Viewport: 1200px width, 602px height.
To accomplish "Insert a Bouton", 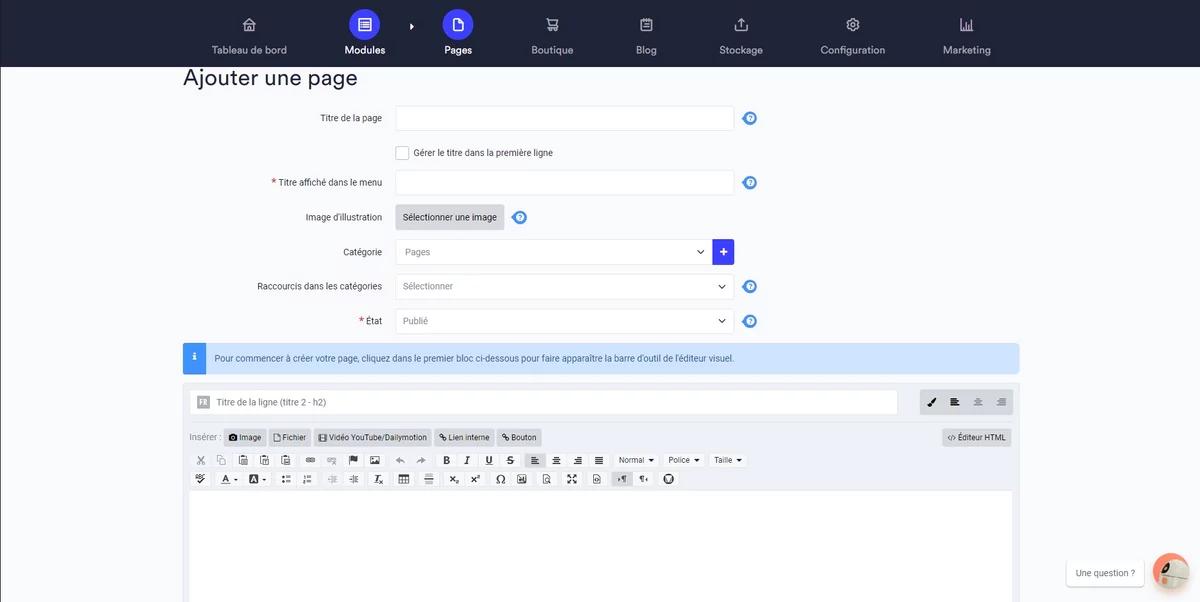I will (519, 437).
